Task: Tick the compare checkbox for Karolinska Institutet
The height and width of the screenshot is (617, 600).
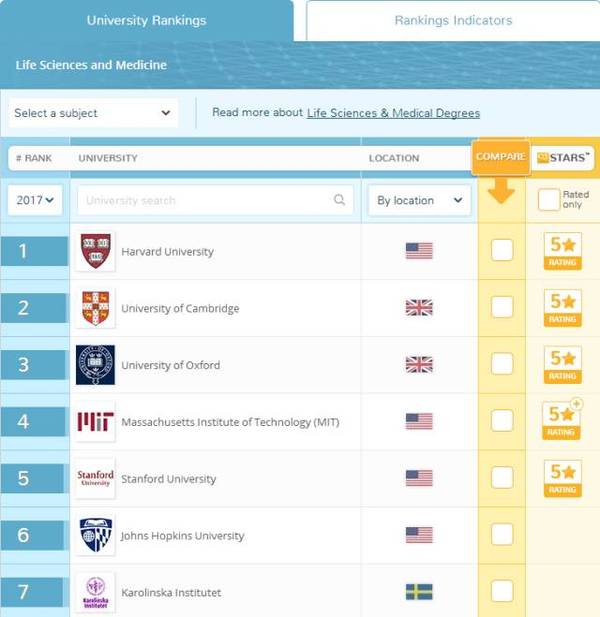Action: 502,591
